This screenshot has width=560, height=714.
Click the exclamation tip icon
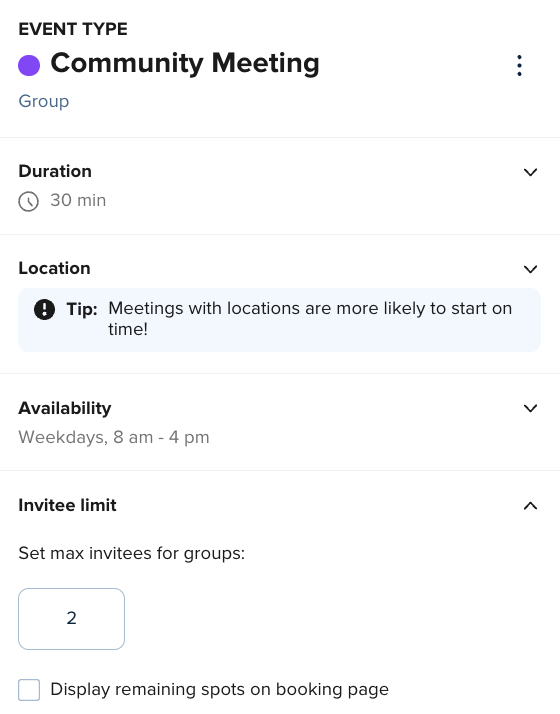45,309
